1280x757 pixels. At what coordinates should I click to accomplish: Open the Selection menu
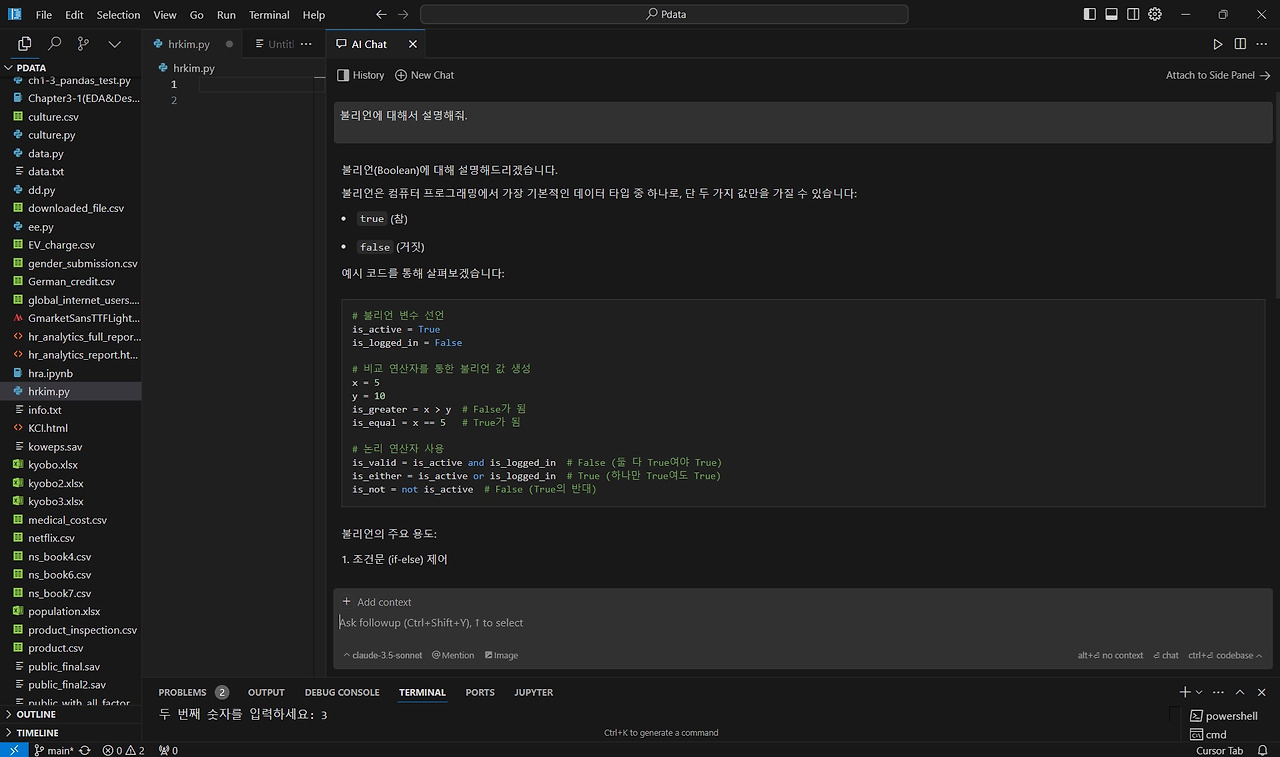point(118,15)
